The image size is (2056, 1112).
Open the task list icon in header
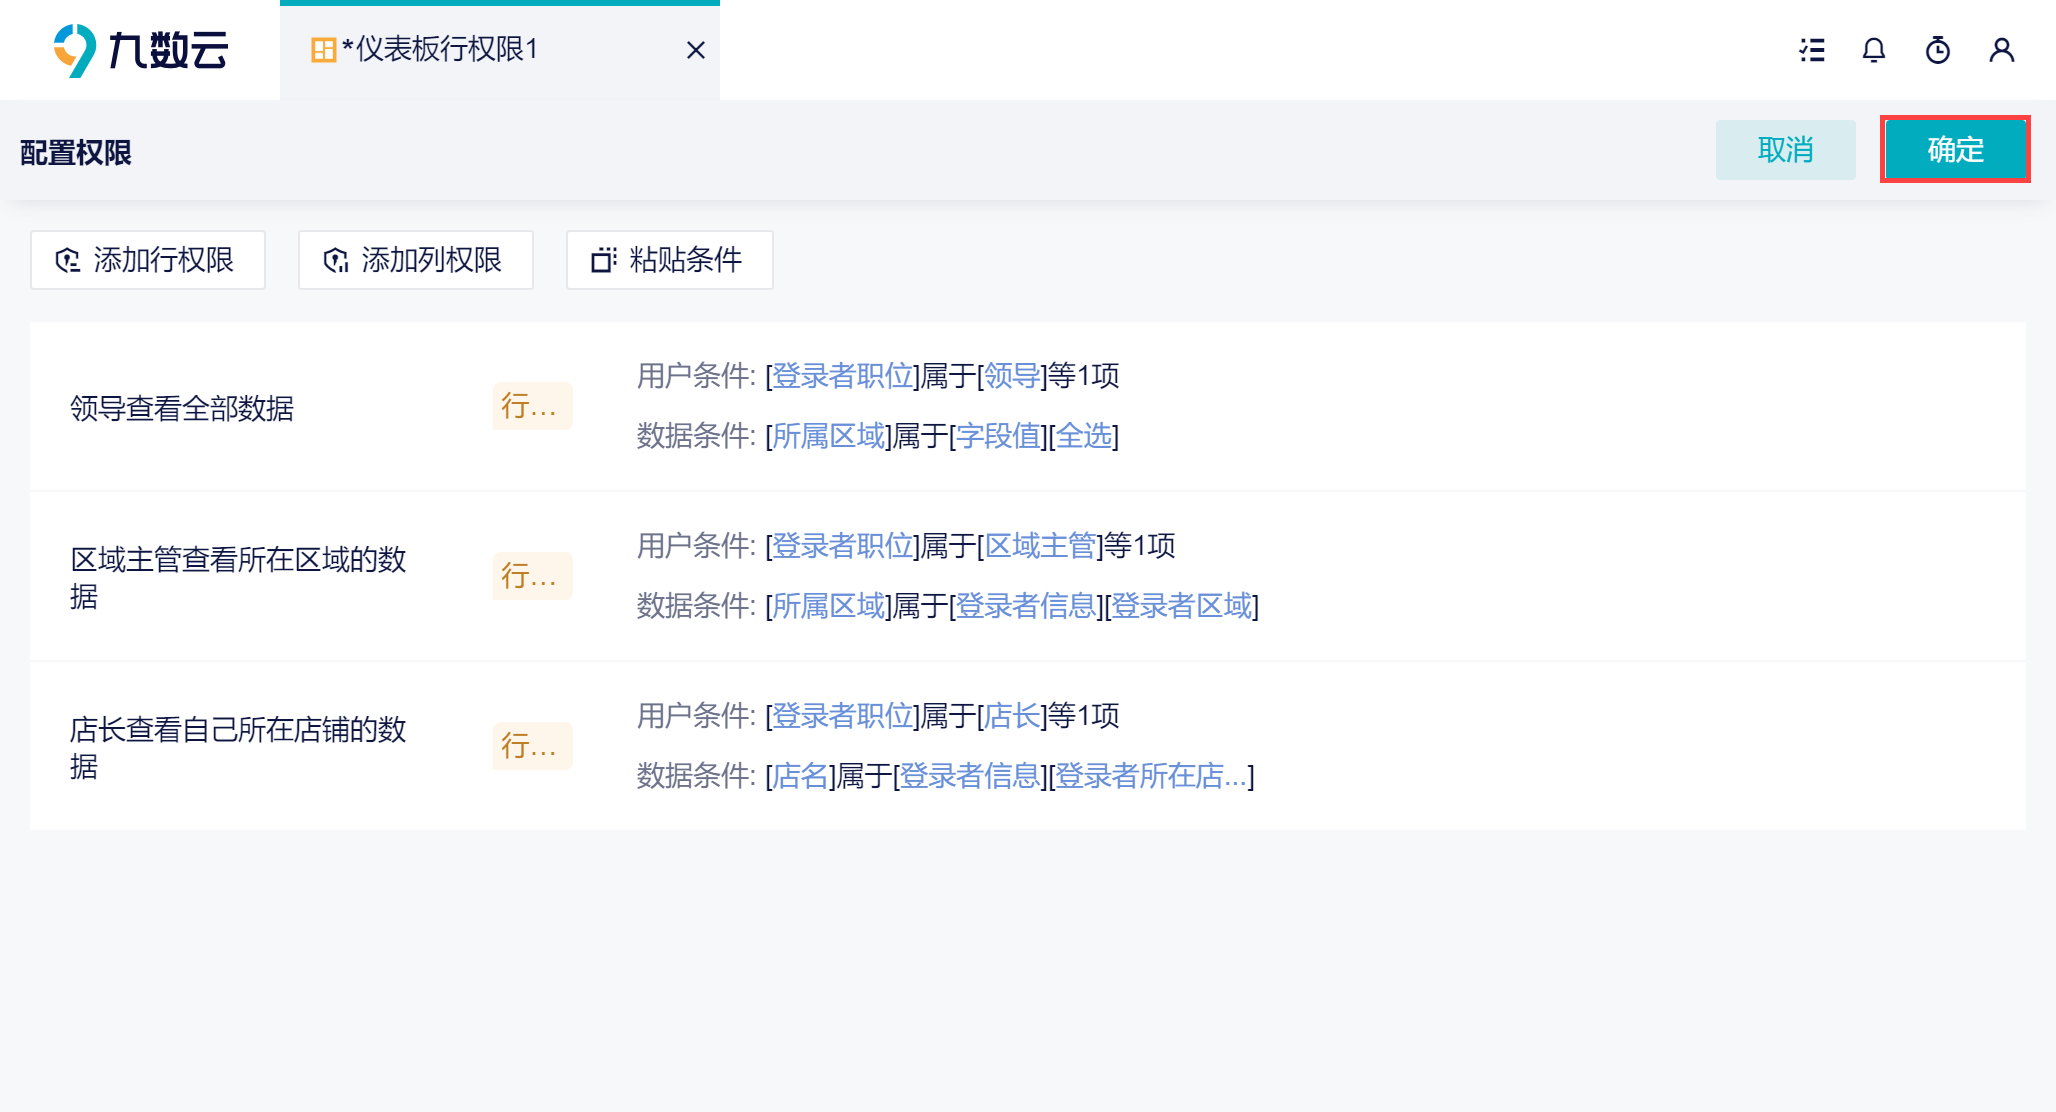tap(1811, 50)
